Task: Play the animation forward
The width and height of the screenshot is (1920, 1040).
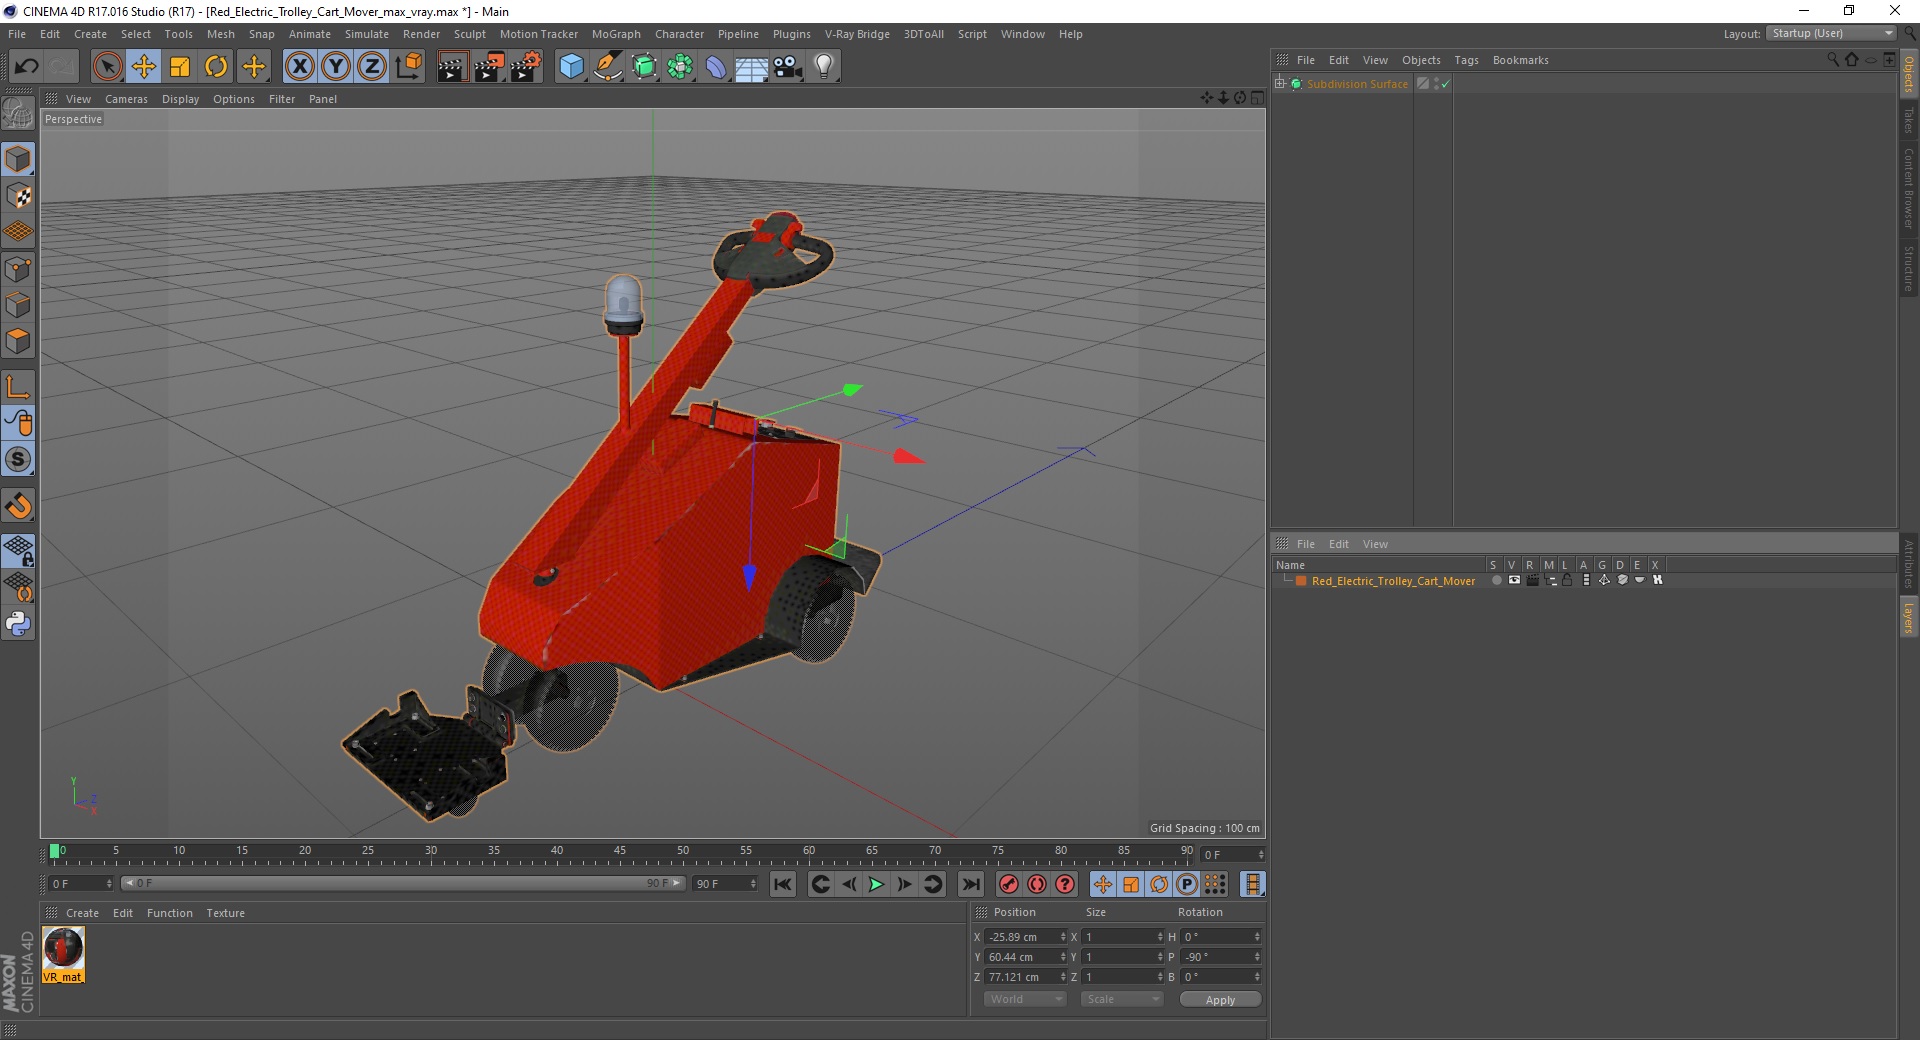Action: coord(876,884)
